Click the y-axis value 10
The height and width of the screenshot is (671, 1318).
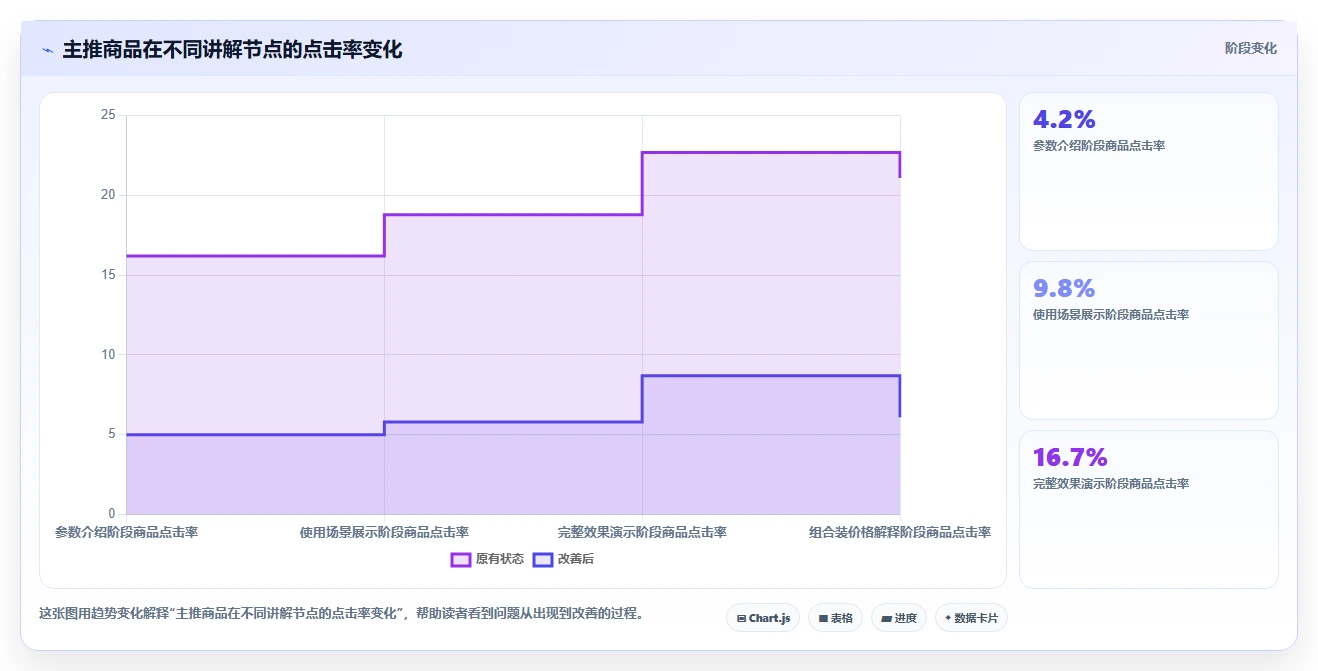(x=108, y=354)
